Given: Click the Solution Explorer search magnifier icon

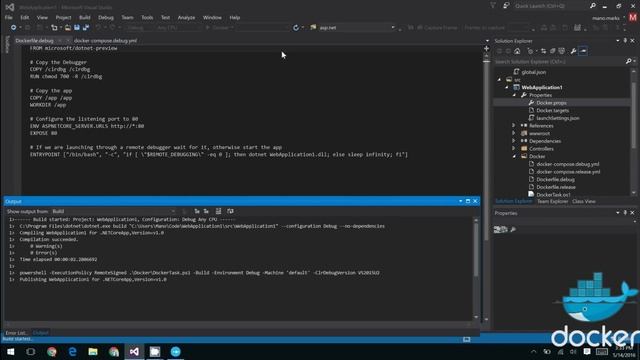Looking at the screenshot, I should click(x=629, y=62).
